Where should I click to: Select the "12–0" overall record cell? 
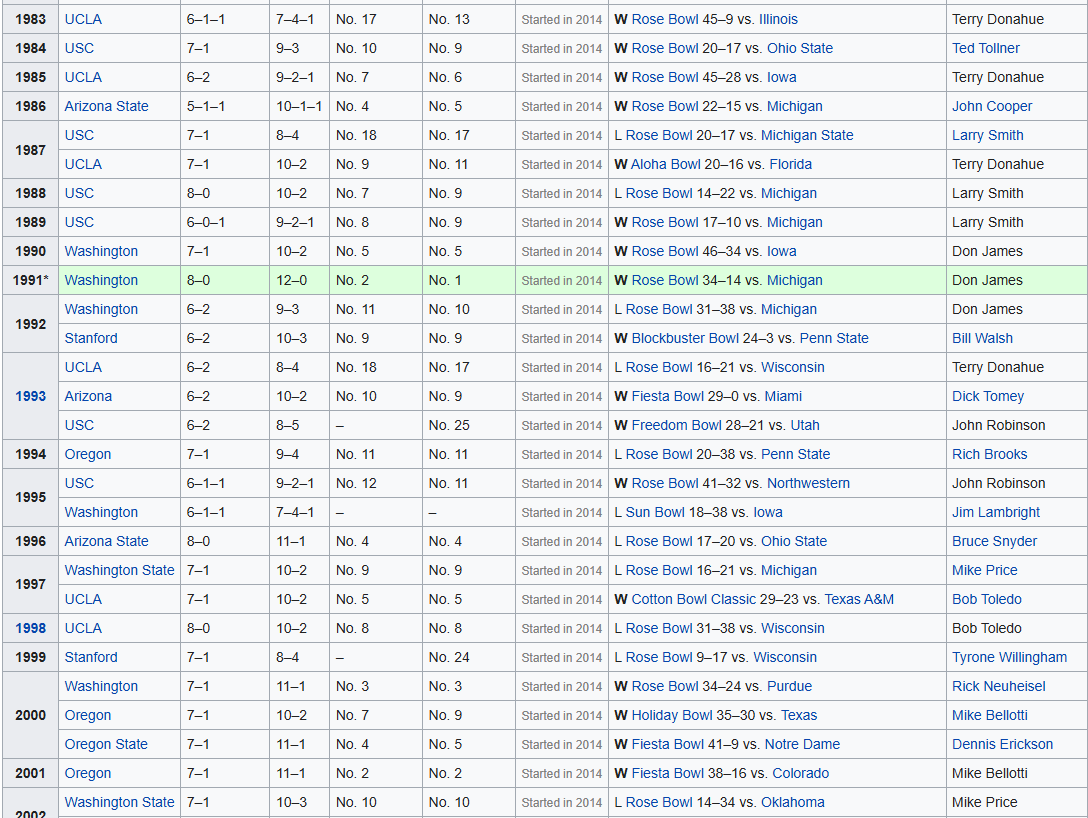pyautogui.click(x=300, y=281)
